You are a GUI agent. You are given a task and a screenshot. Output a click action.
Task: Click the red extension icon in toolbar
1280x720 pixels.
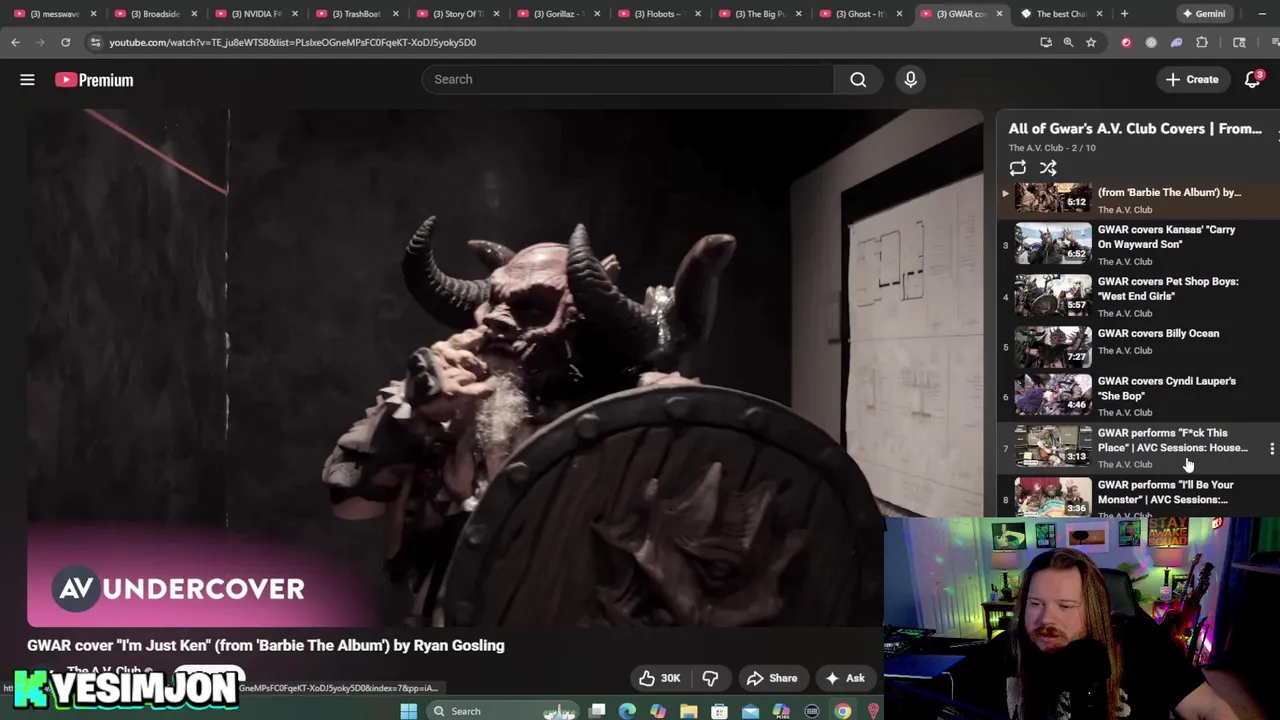1126,42
